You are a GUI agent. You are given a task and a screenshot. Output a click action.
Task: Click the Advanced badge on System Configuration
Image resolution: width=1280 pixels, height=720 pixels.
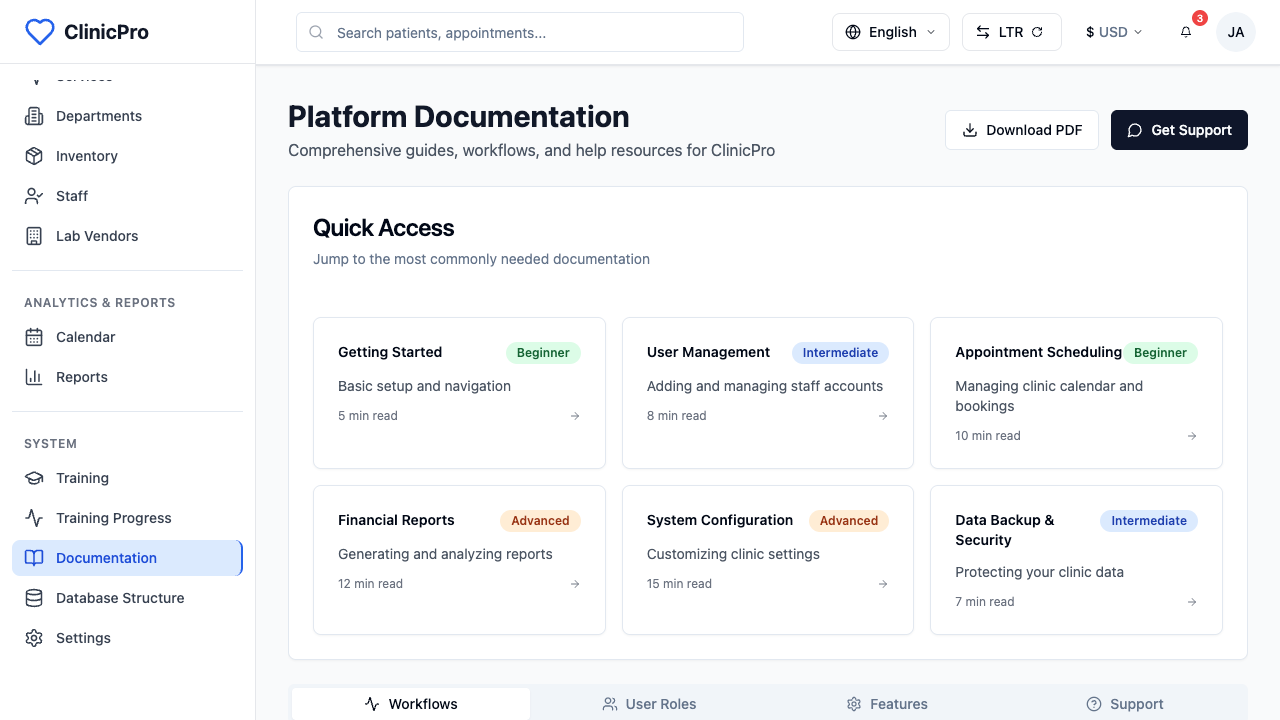point(849,521)
